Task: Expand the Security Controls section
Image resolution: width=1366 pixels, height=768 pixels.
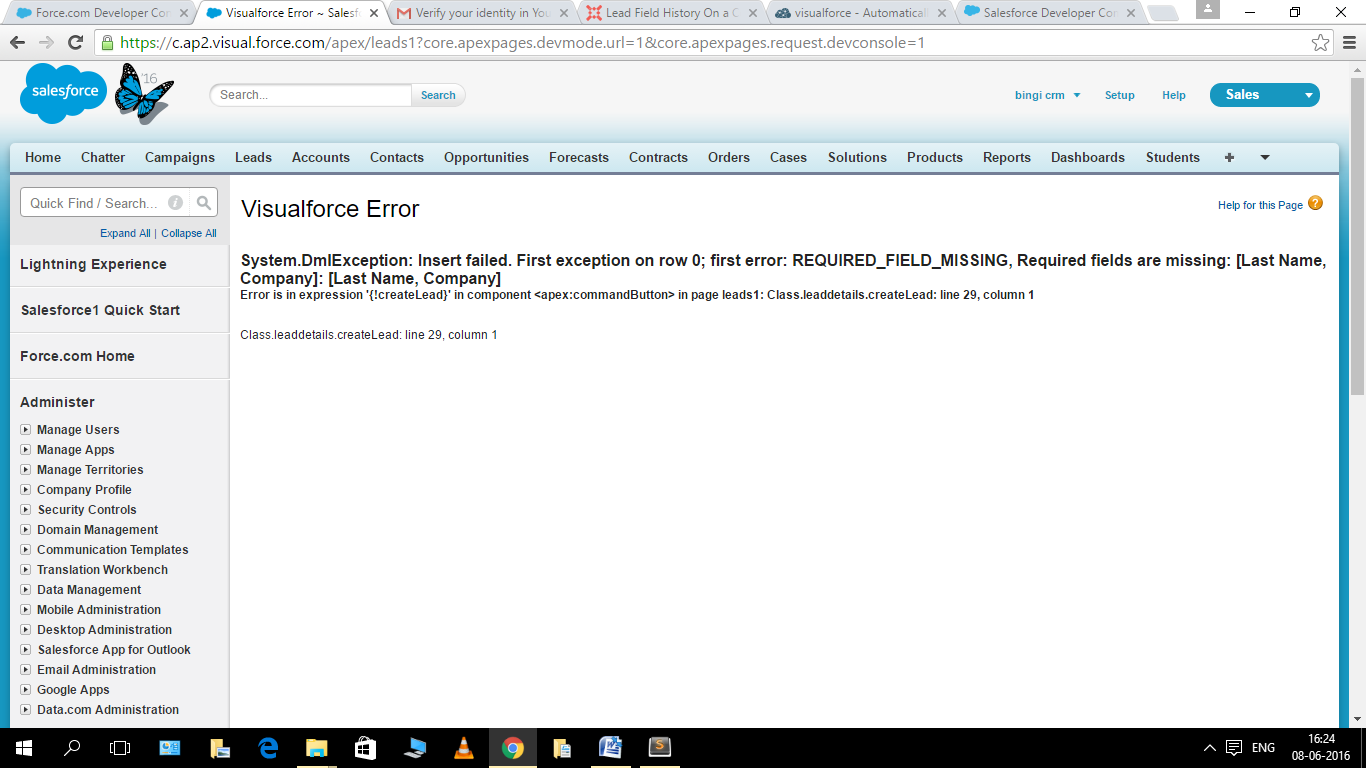Action: [26, 510]
